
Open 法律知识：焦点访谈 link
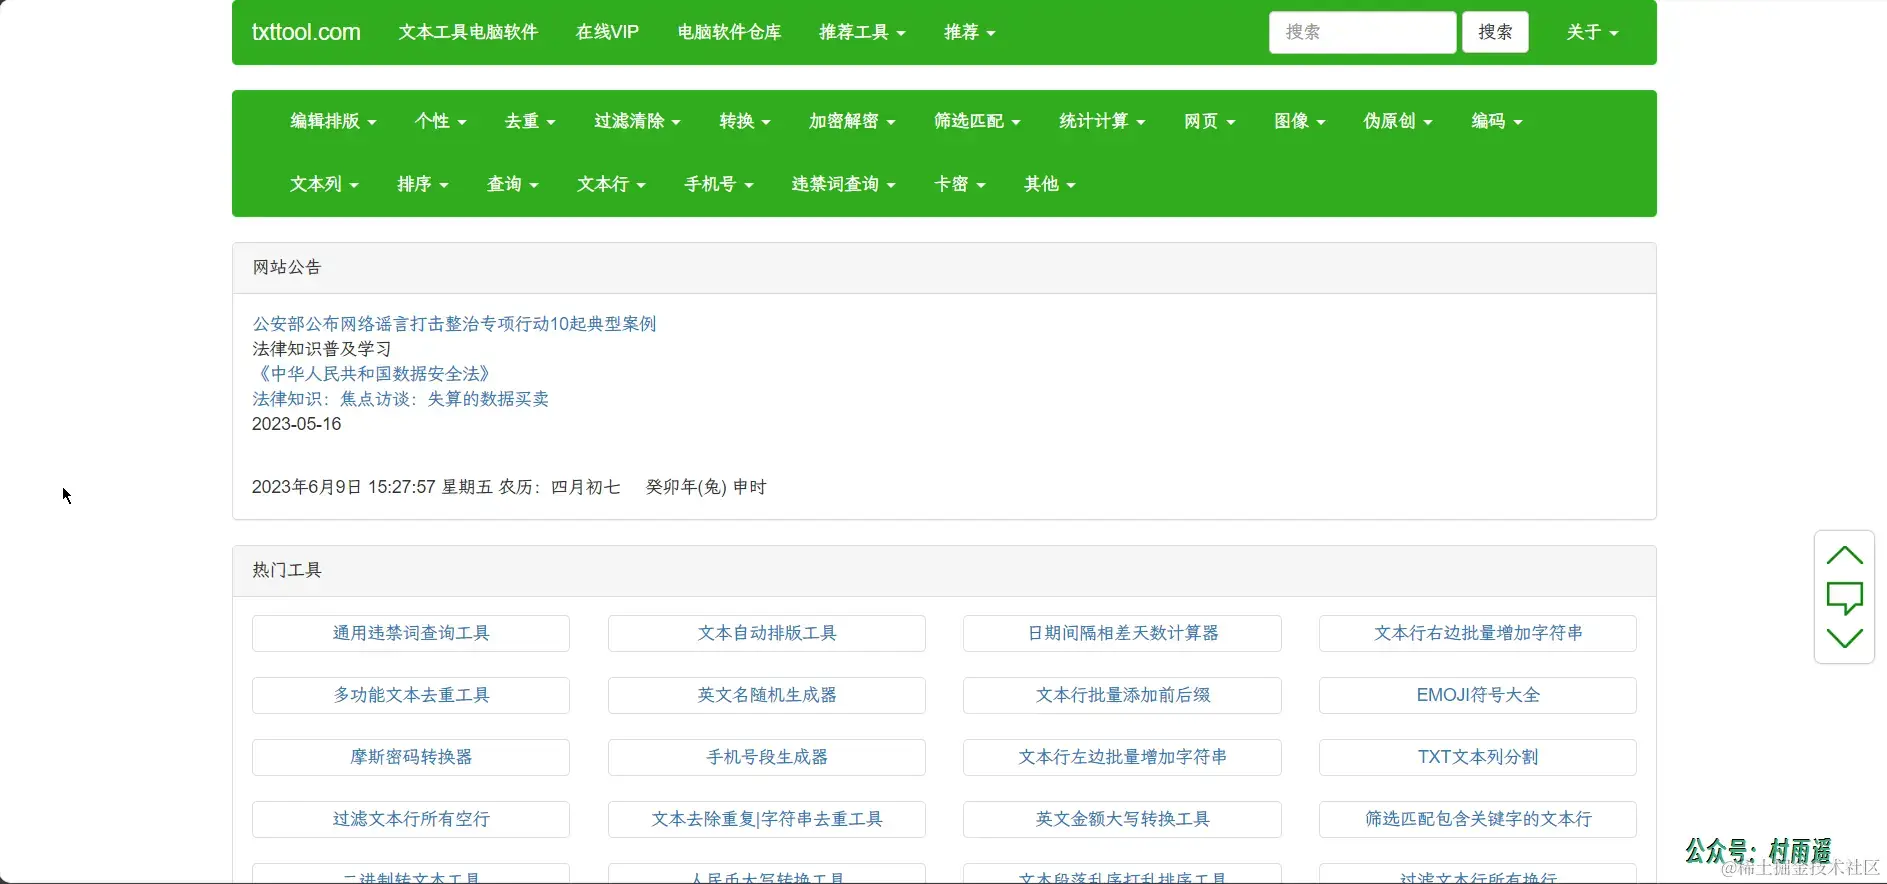(400, 399)
